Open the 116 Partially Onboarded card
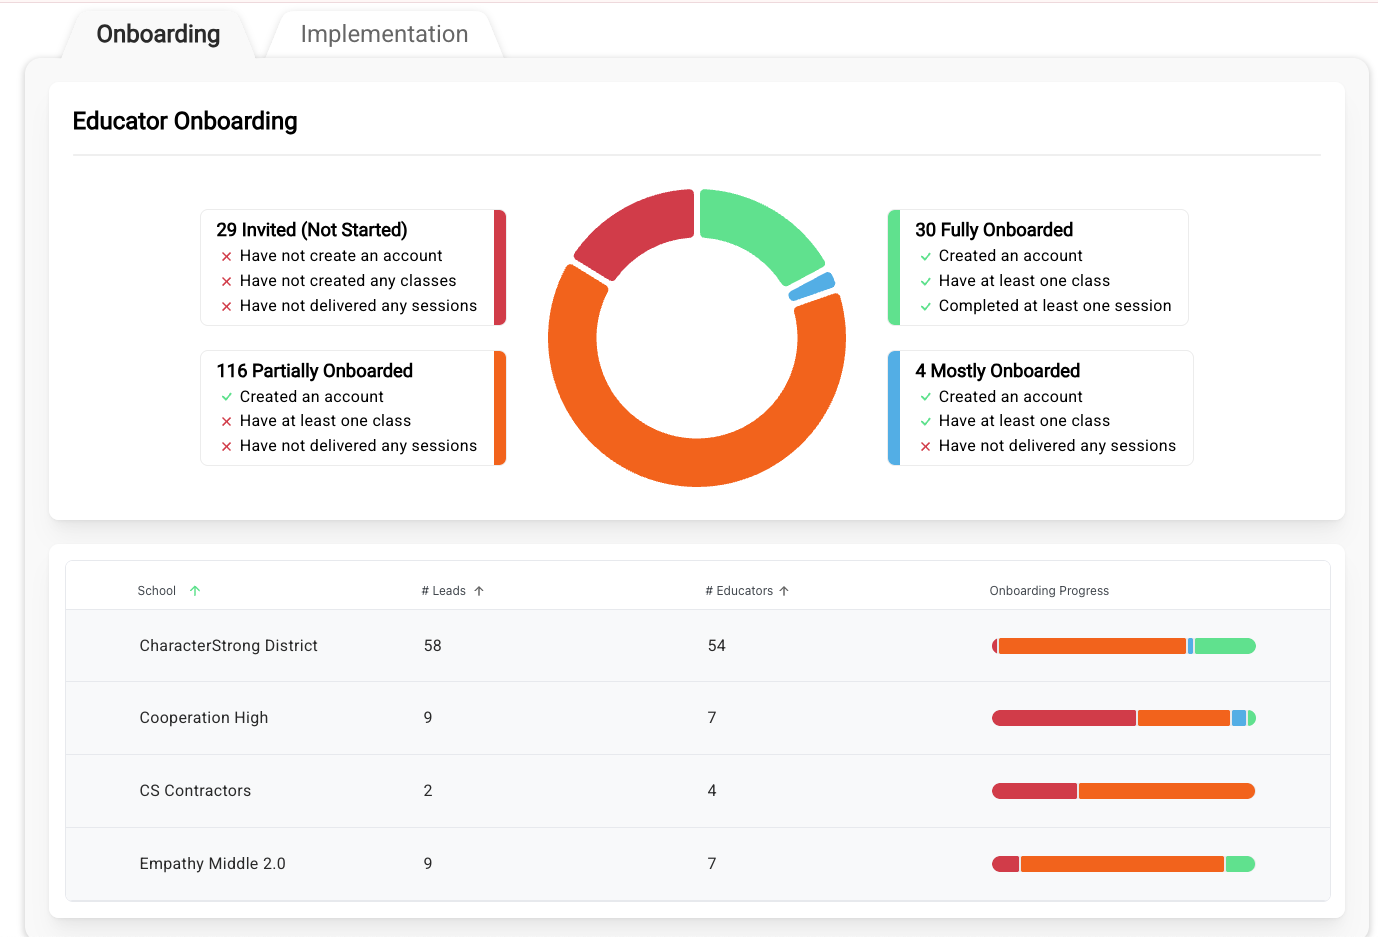Screen dimensions: 1378x937 (x=353, y=408)
